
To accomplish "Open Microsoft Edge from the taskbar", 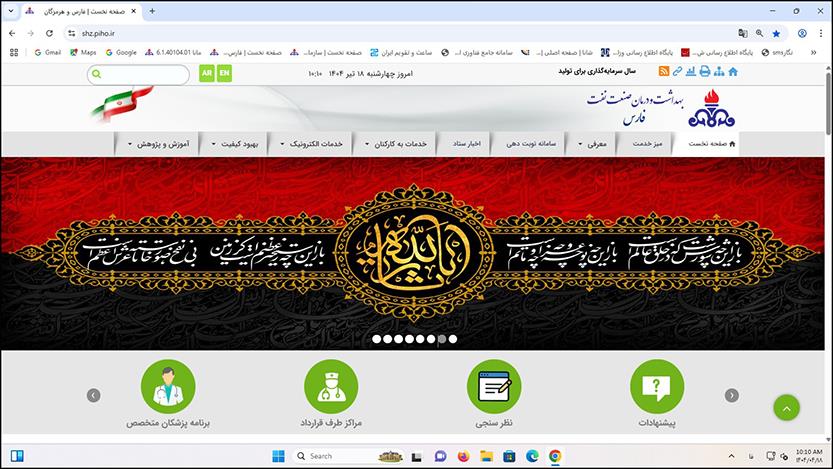I will (532, 456).
